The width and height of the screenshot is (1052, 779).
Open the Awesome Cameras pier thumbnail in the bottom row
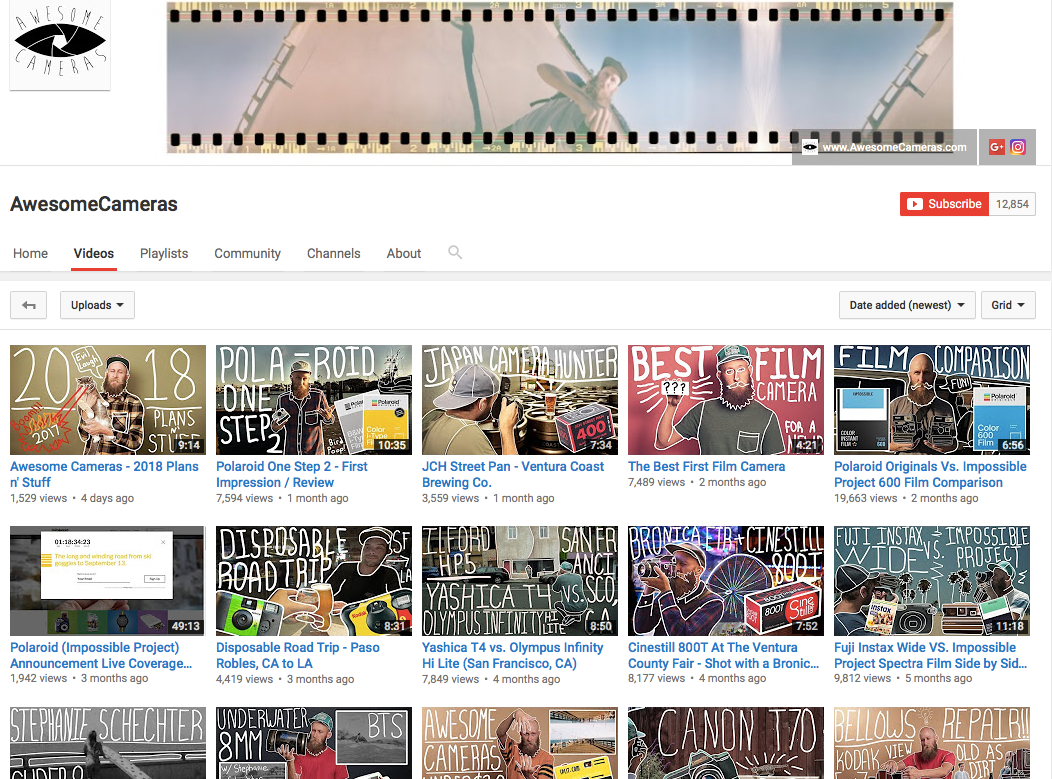[520, 743]
